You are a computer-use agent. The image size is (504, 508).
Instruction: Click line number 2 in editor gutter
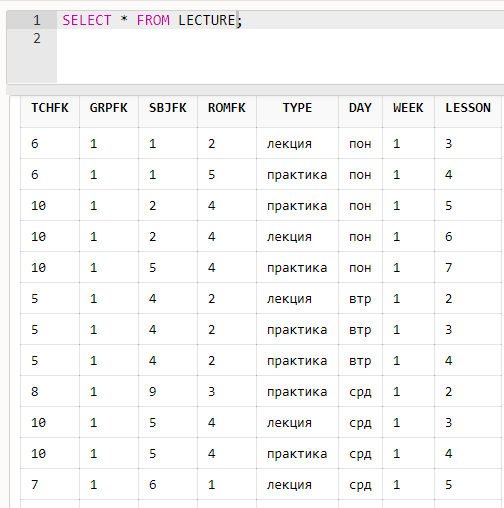(37, 38)
